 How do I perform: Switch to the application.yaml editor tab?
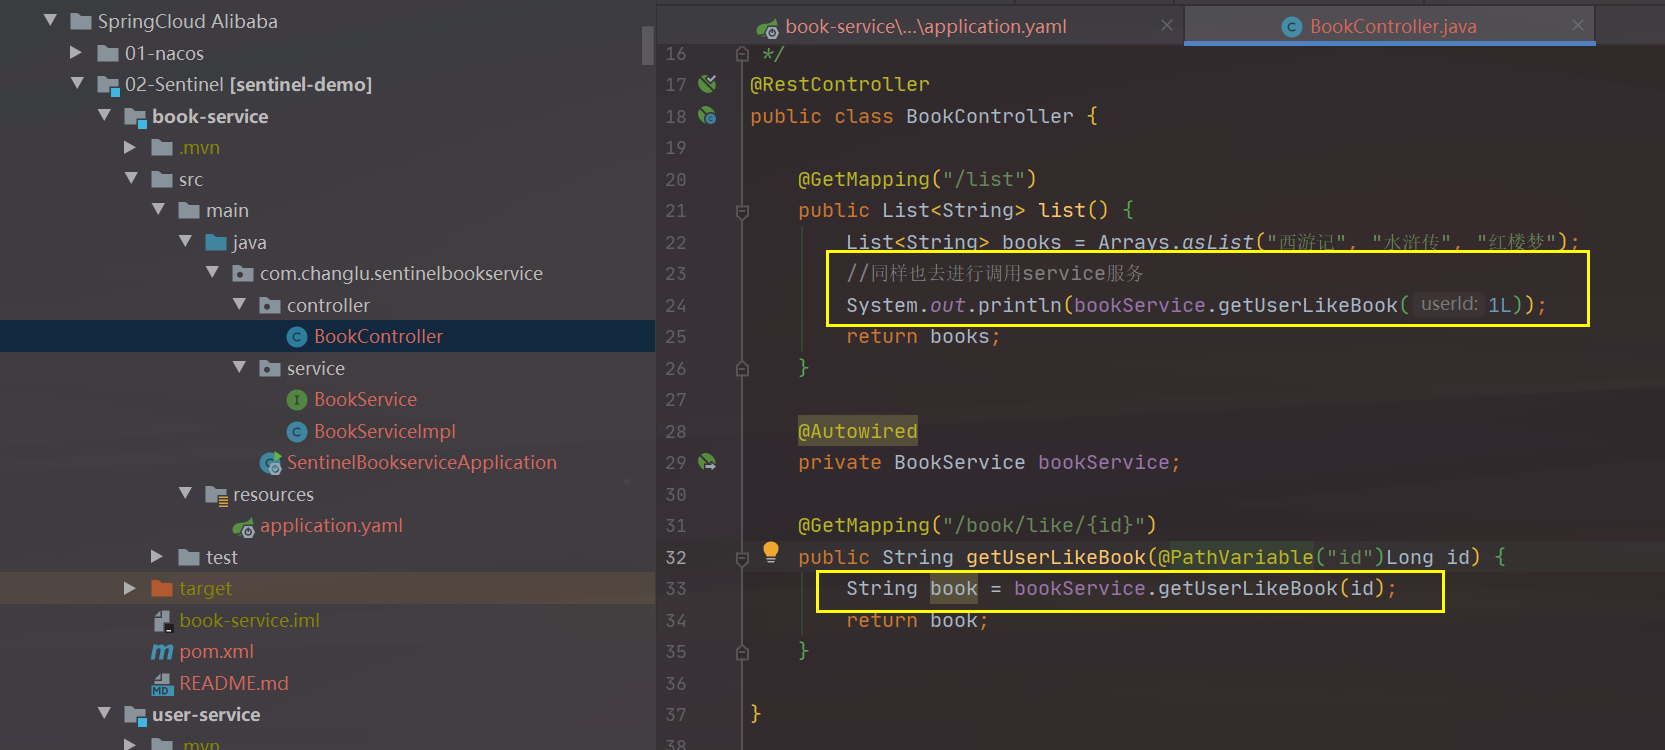pos(925,27)
